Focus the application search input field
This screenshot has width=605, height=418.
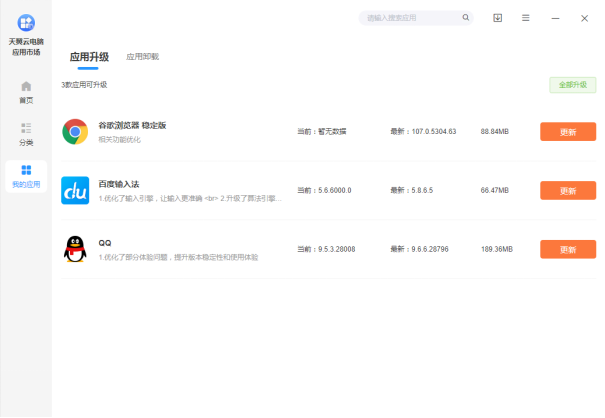[410, 18]
